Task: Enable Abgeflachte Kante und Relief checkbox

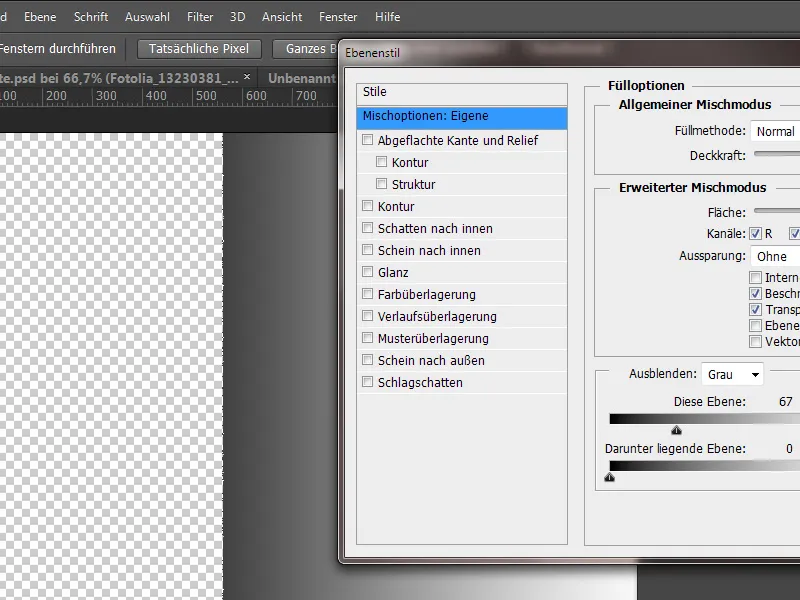Action: click(367, 140)
